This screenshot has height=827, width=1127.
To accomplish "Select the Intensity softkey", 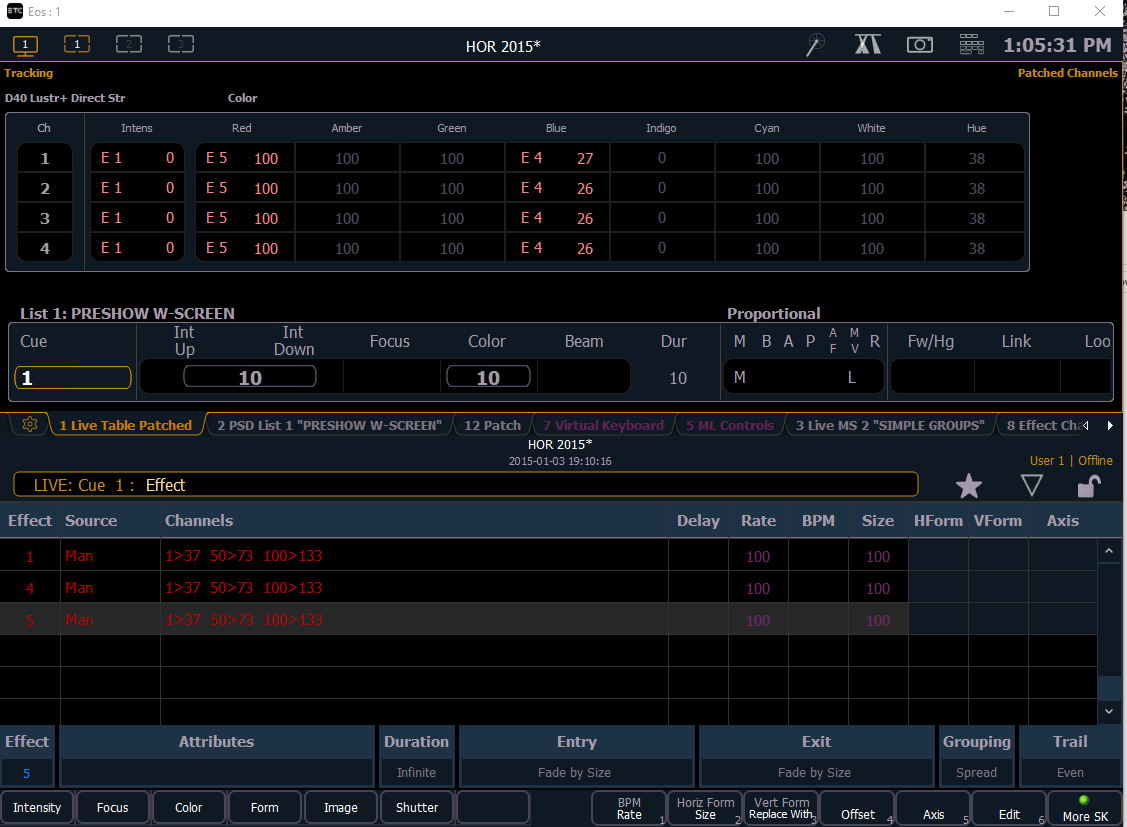I will pos(37,808).
